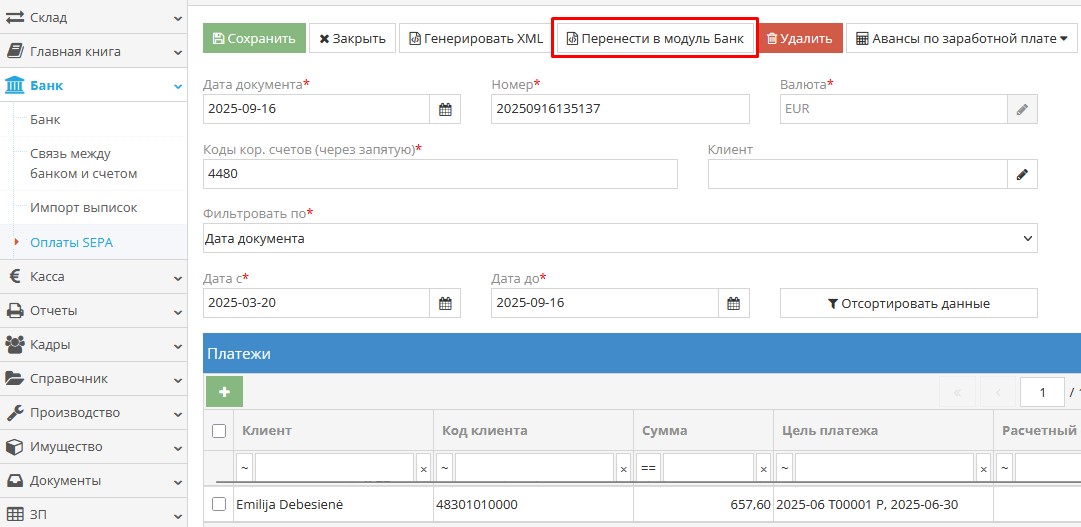The width and height of the screenshot is (1081, 527).
Task: Open Импорт выписок in sidebar
Action: coord(83,208)
